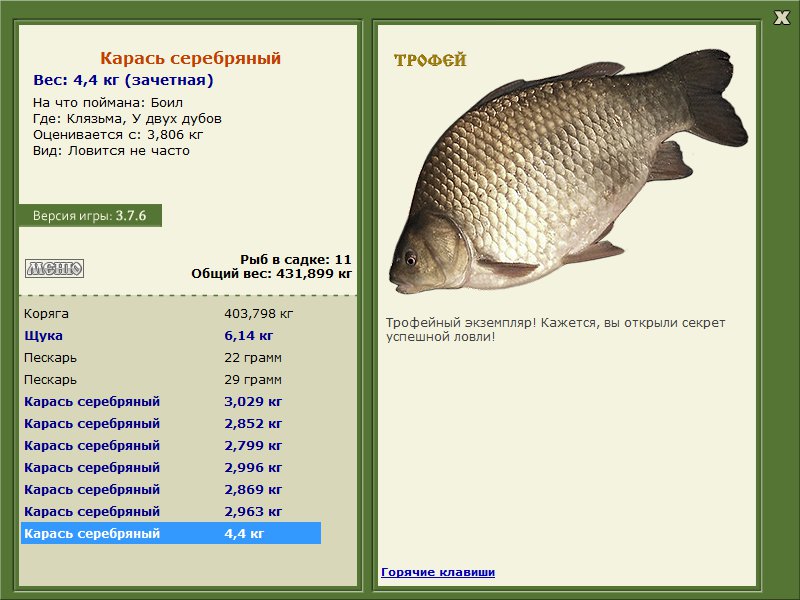The height and width of the screenshot is (600, 800).
Task: Select the Щука 6,14 кг entry
Action: point(171,336)
